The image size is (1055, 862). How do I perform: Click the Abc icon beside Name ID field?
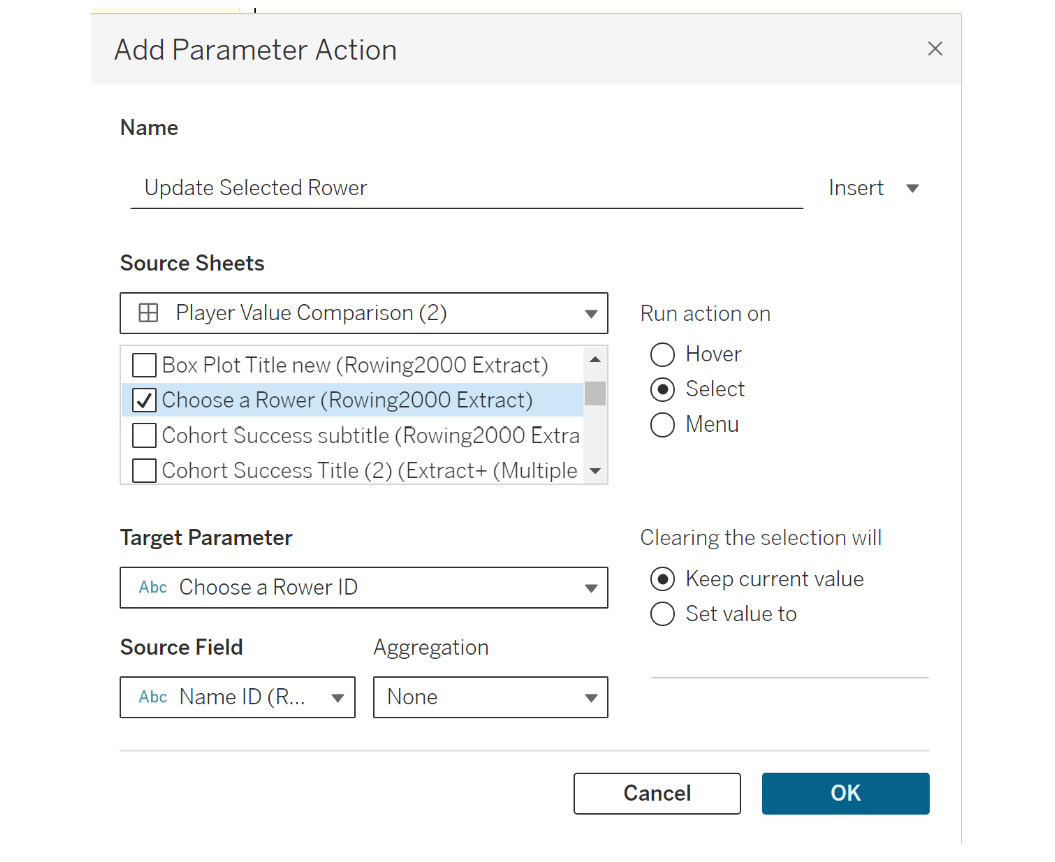pyautogui.click(x=153, y=697)
